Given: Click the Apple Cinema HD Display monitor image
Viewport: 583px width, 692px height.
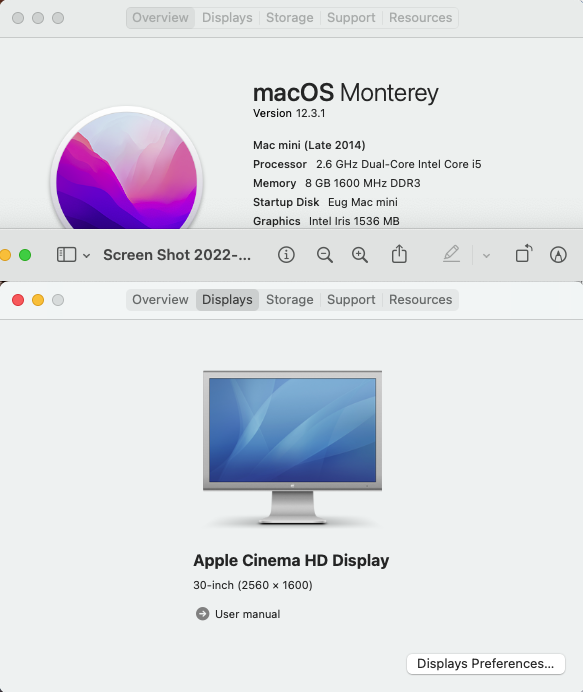Looking at the screenshot, I should coord(292,448).
